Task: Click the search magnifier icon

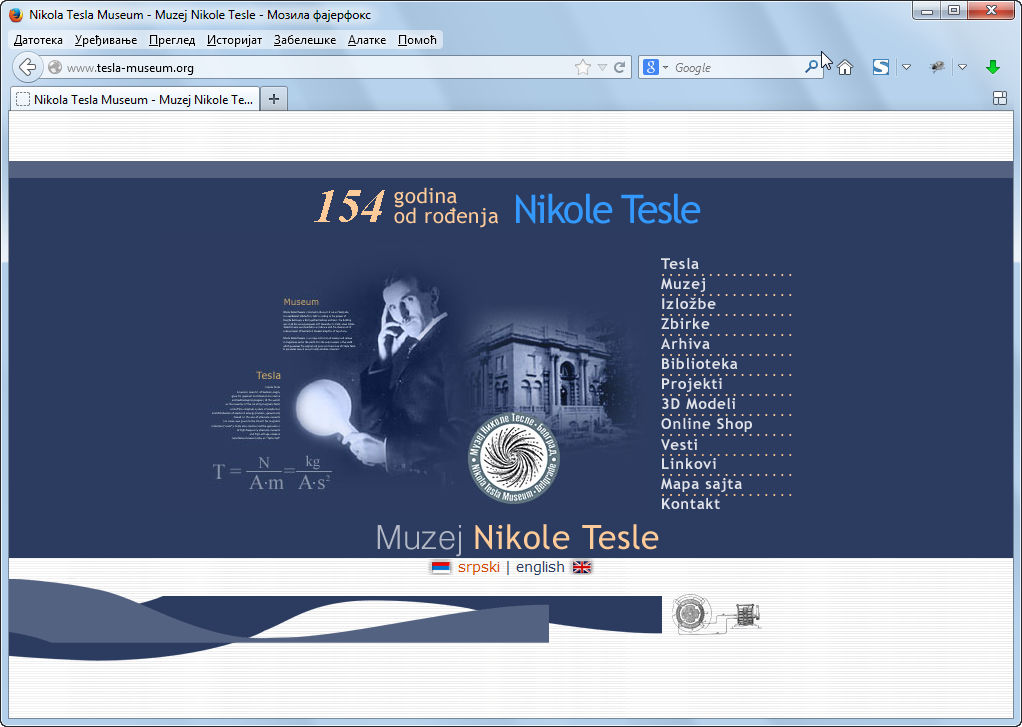Action: pyautogui.click(x=811, y=67)
